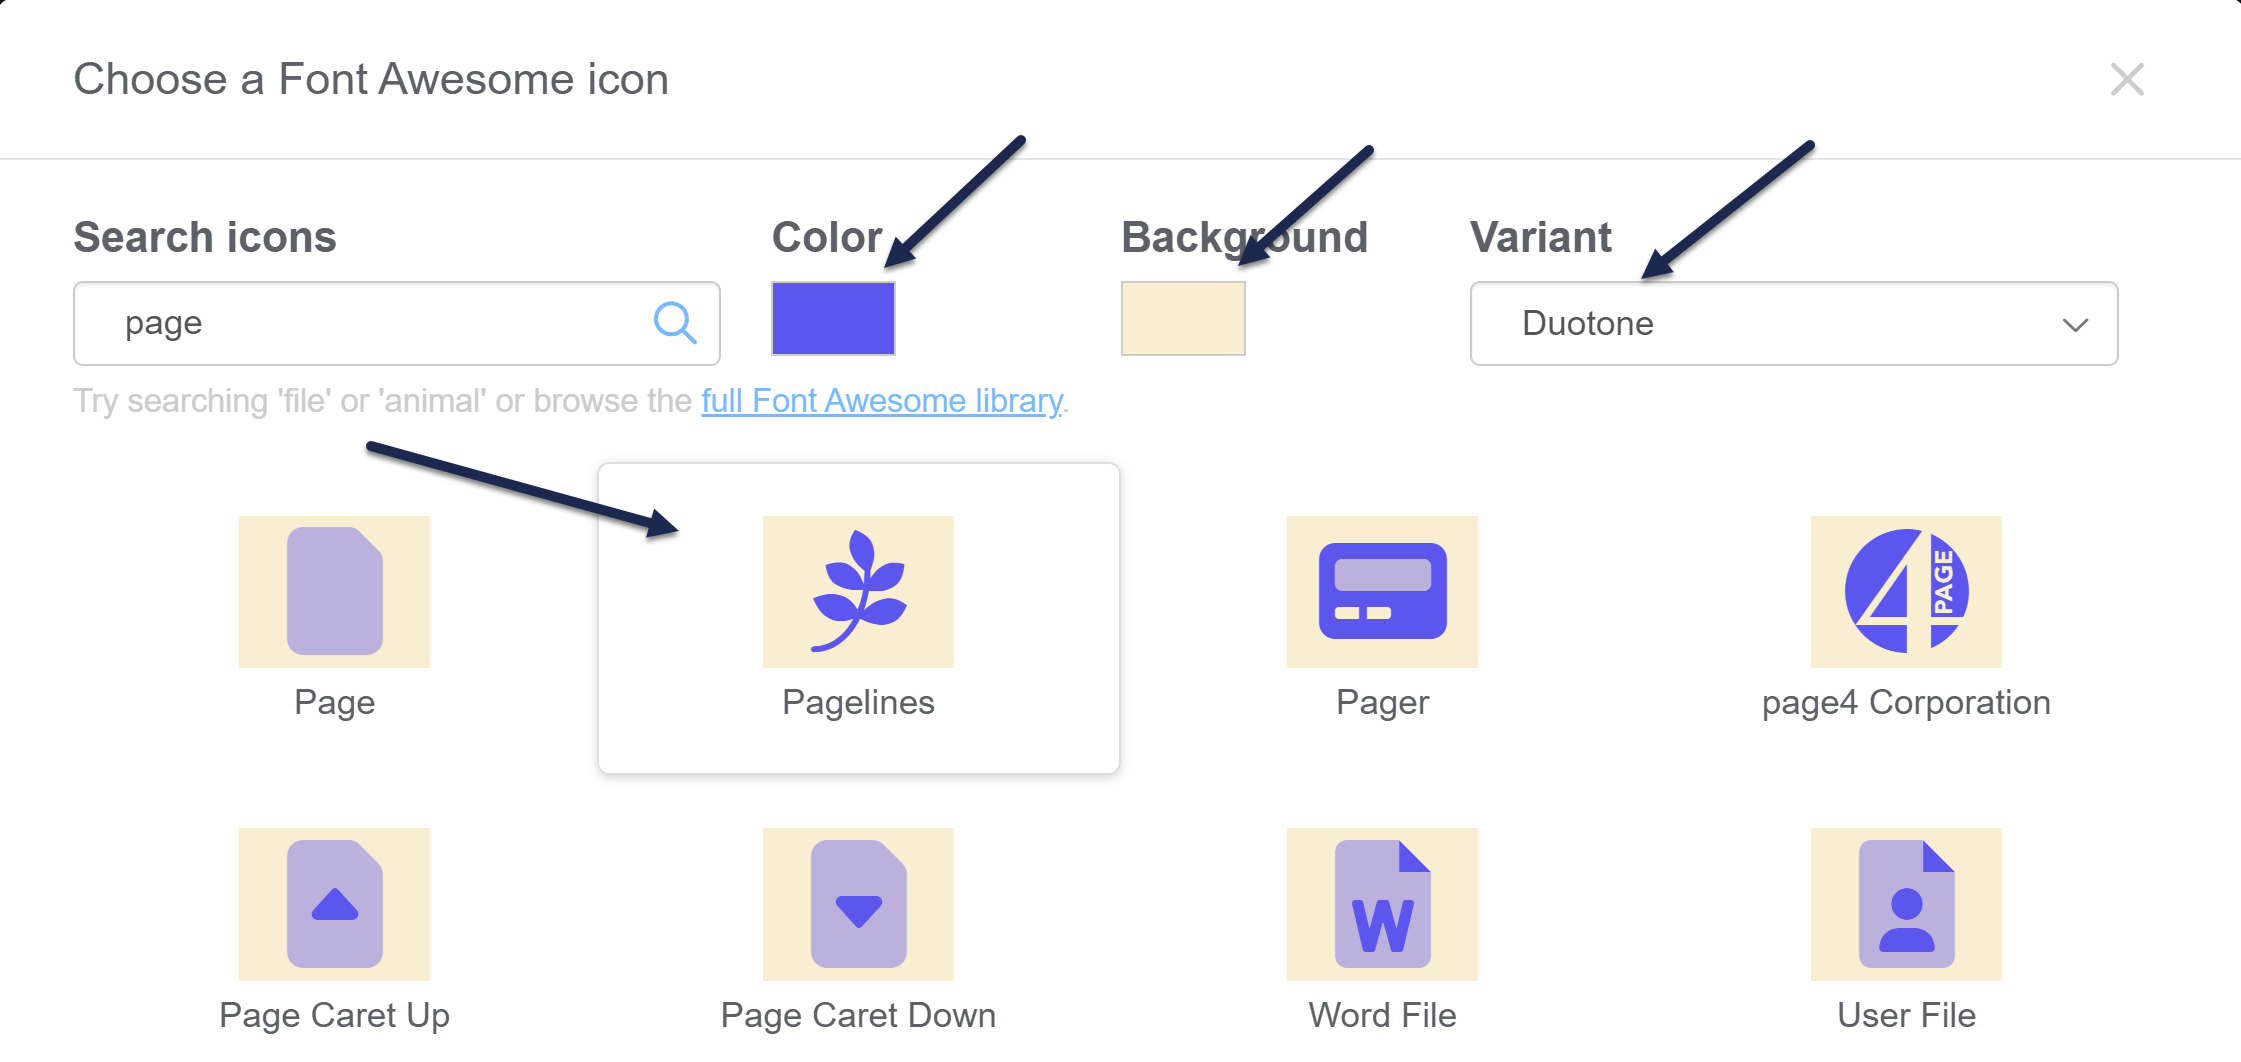
Task: Select the Page Caret Down icon
Action: click(858, 903)
